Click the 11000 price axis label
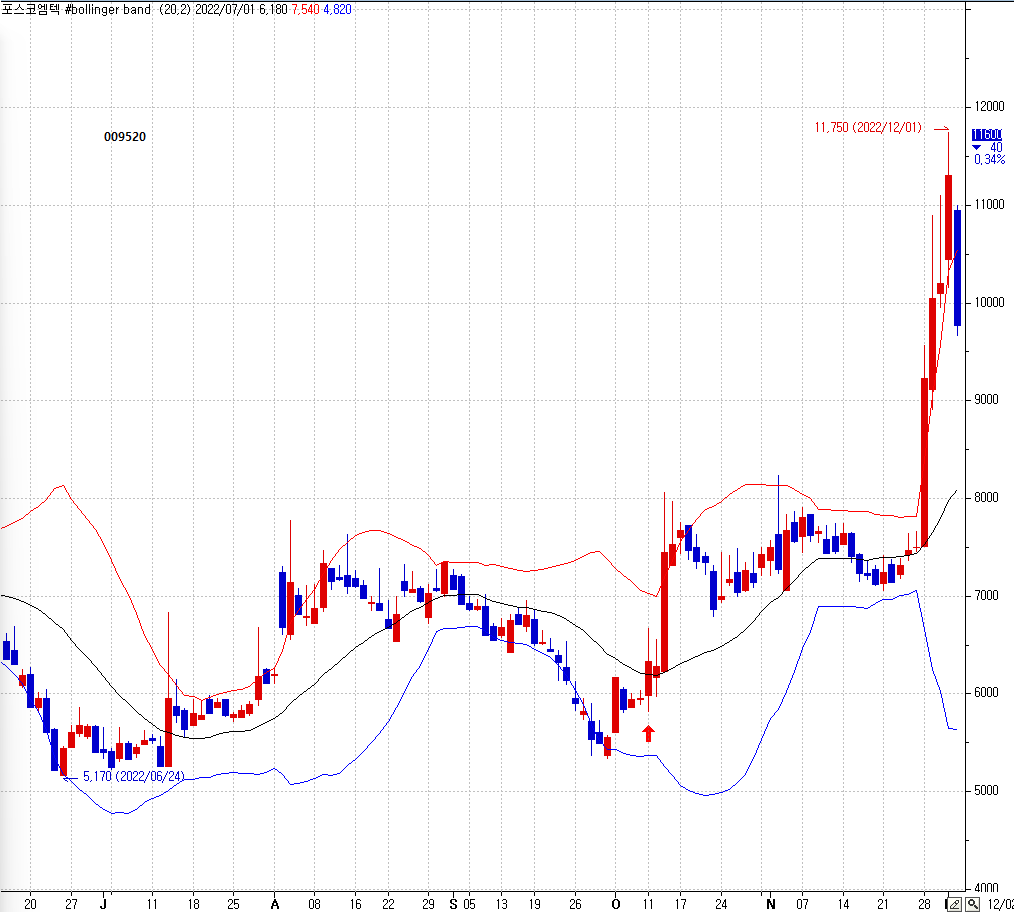The height and width of the screenshot is (912, 1014). (x=989, y=204)
